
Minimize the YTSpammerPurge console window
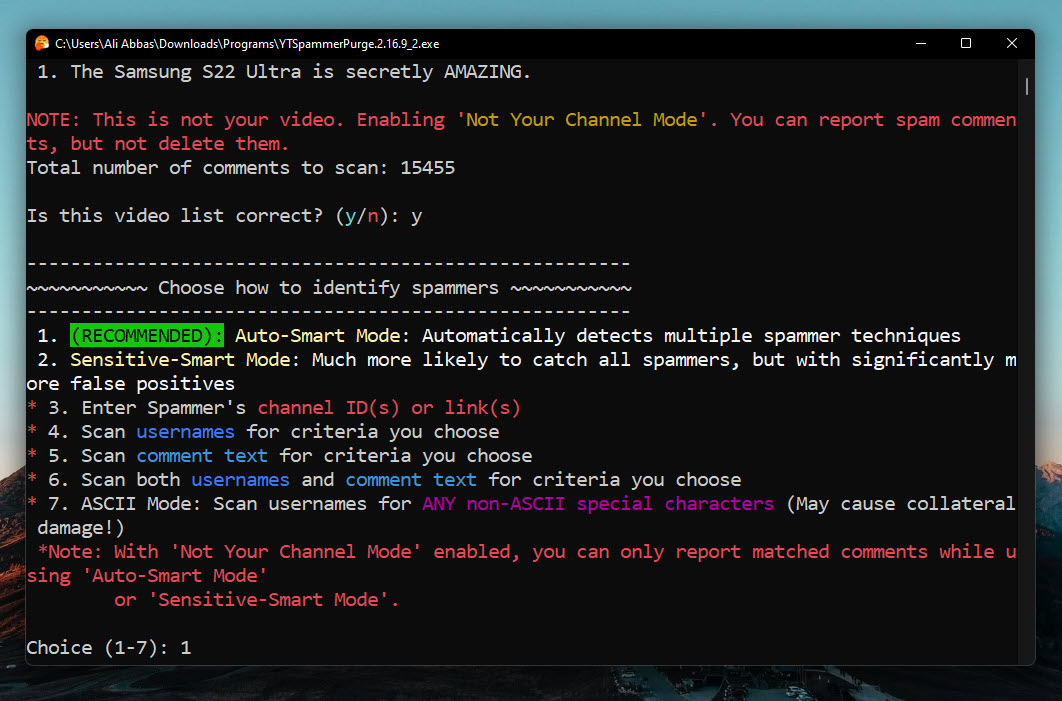point(920,43)
